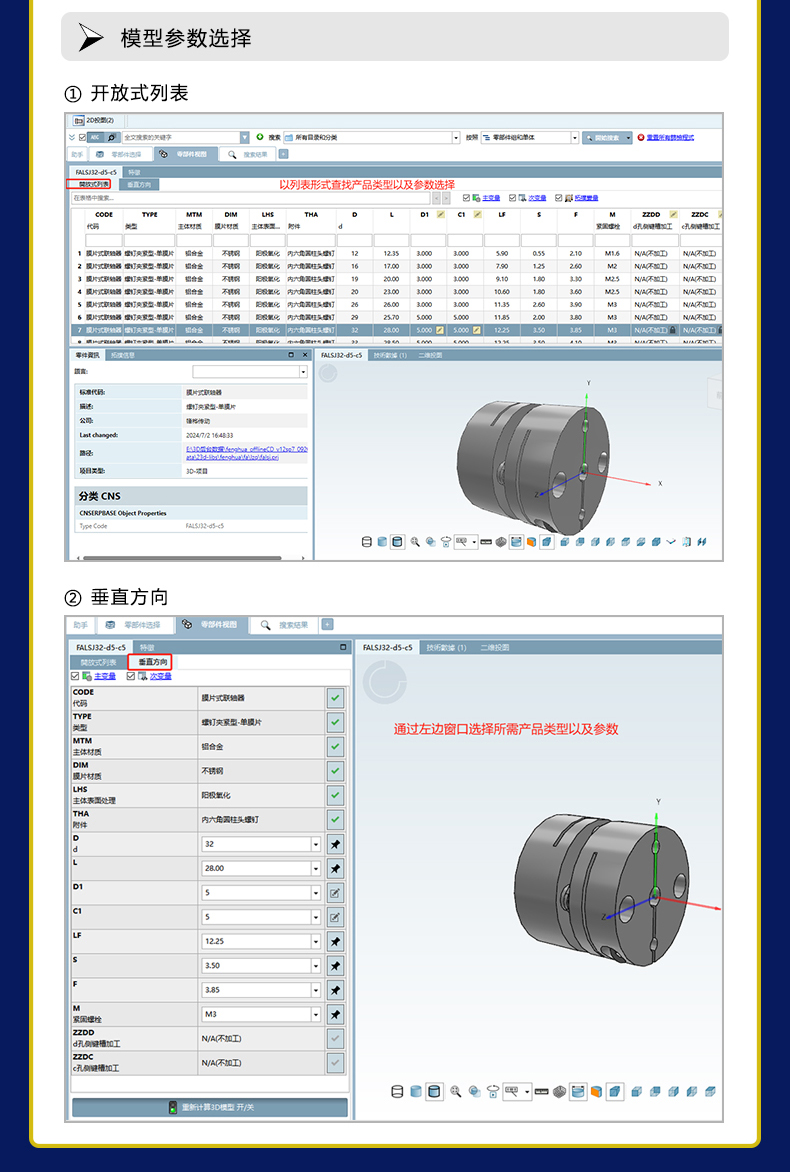Viewport: 790px width, 1172px height.
Task: Click the zoom magnifier icon in lower 3D toolbar
Action: click(x=456, y=1091)
